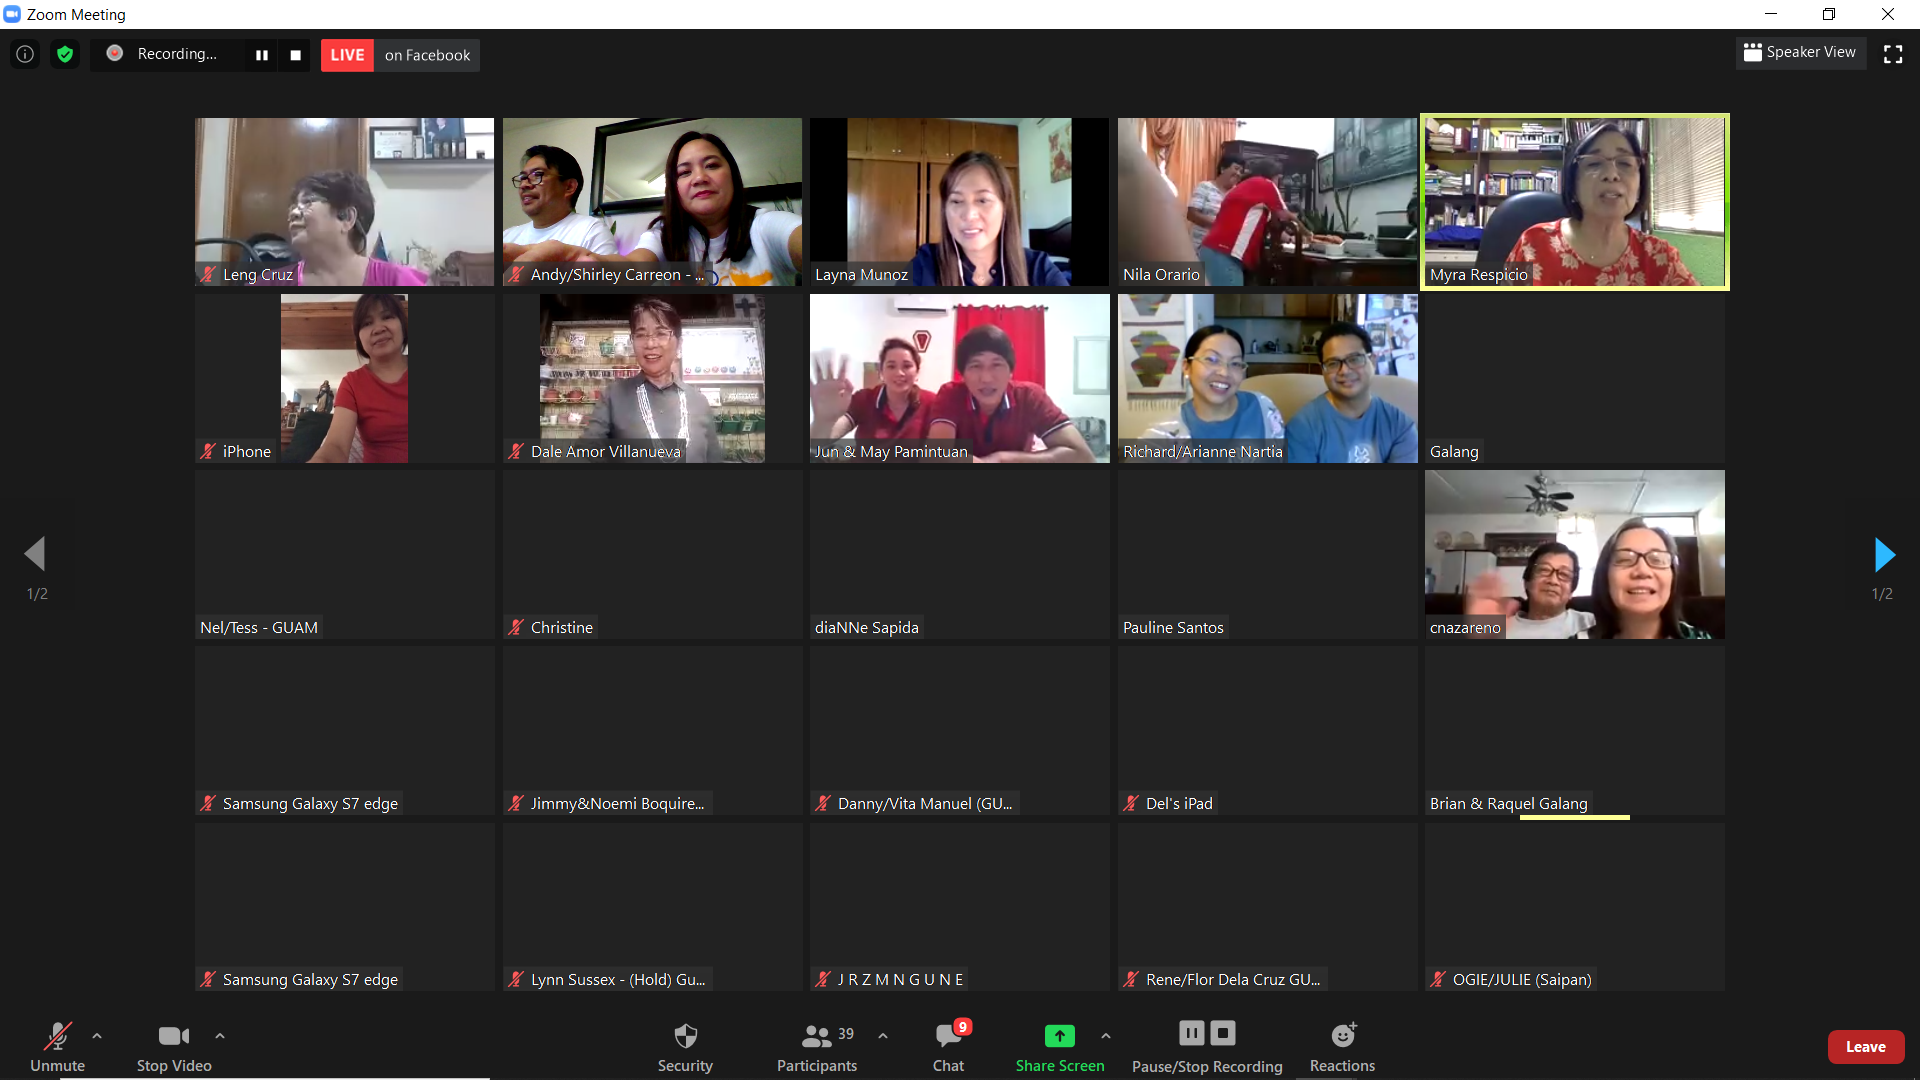Click the green encryption shield icon
1920x1080 pixels.
click(65, 54)
